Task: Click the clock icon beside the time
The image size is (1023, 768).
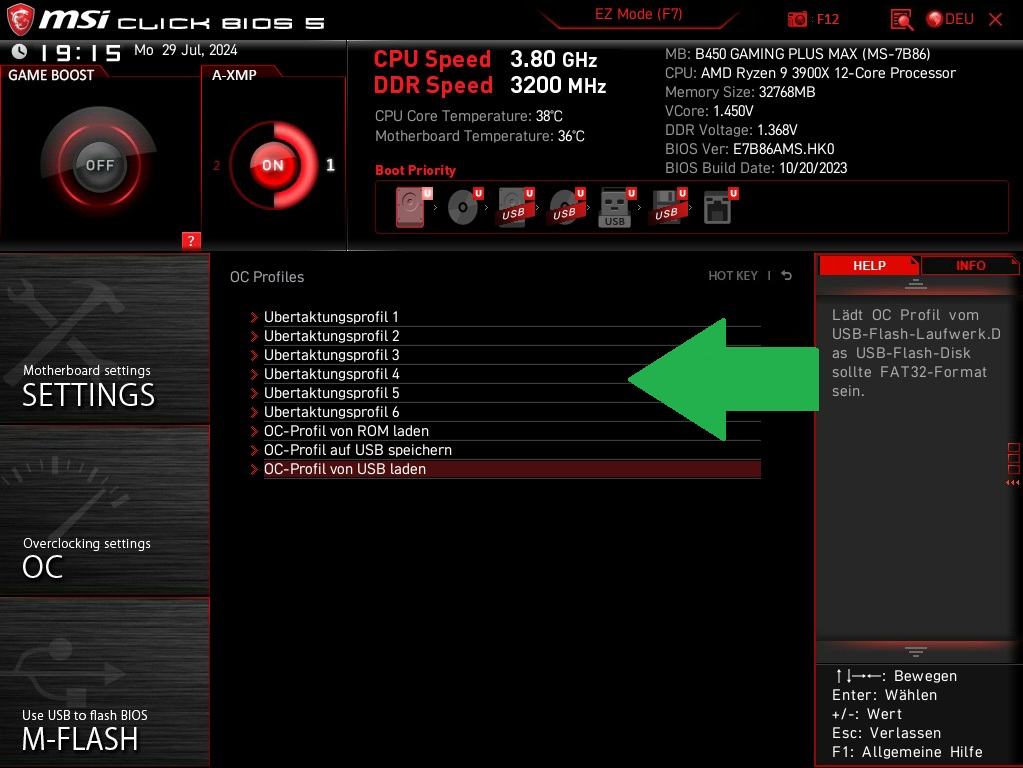Action: click(20, 52)
